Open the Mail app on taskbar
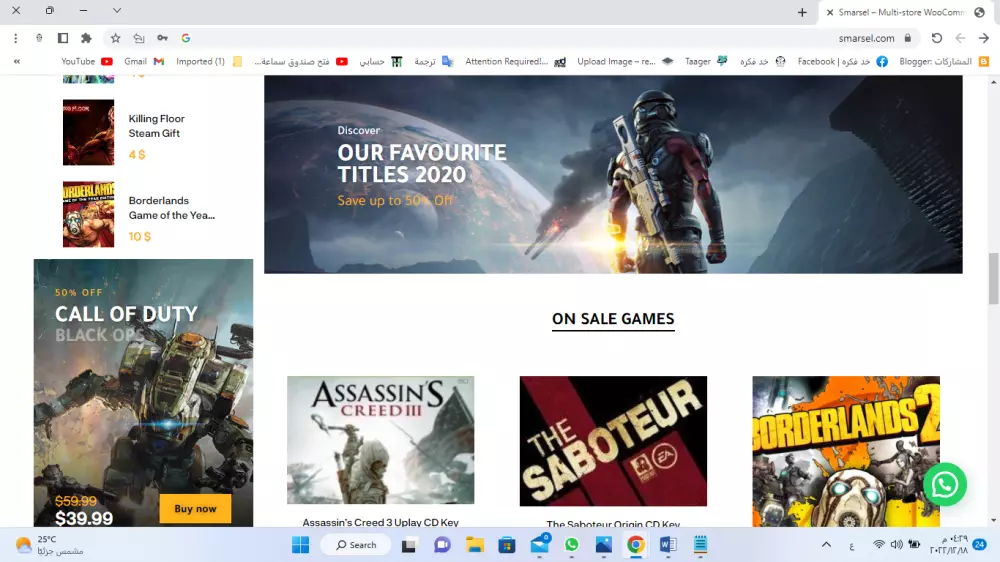1000x562 pixels. (x=540, y=544)
